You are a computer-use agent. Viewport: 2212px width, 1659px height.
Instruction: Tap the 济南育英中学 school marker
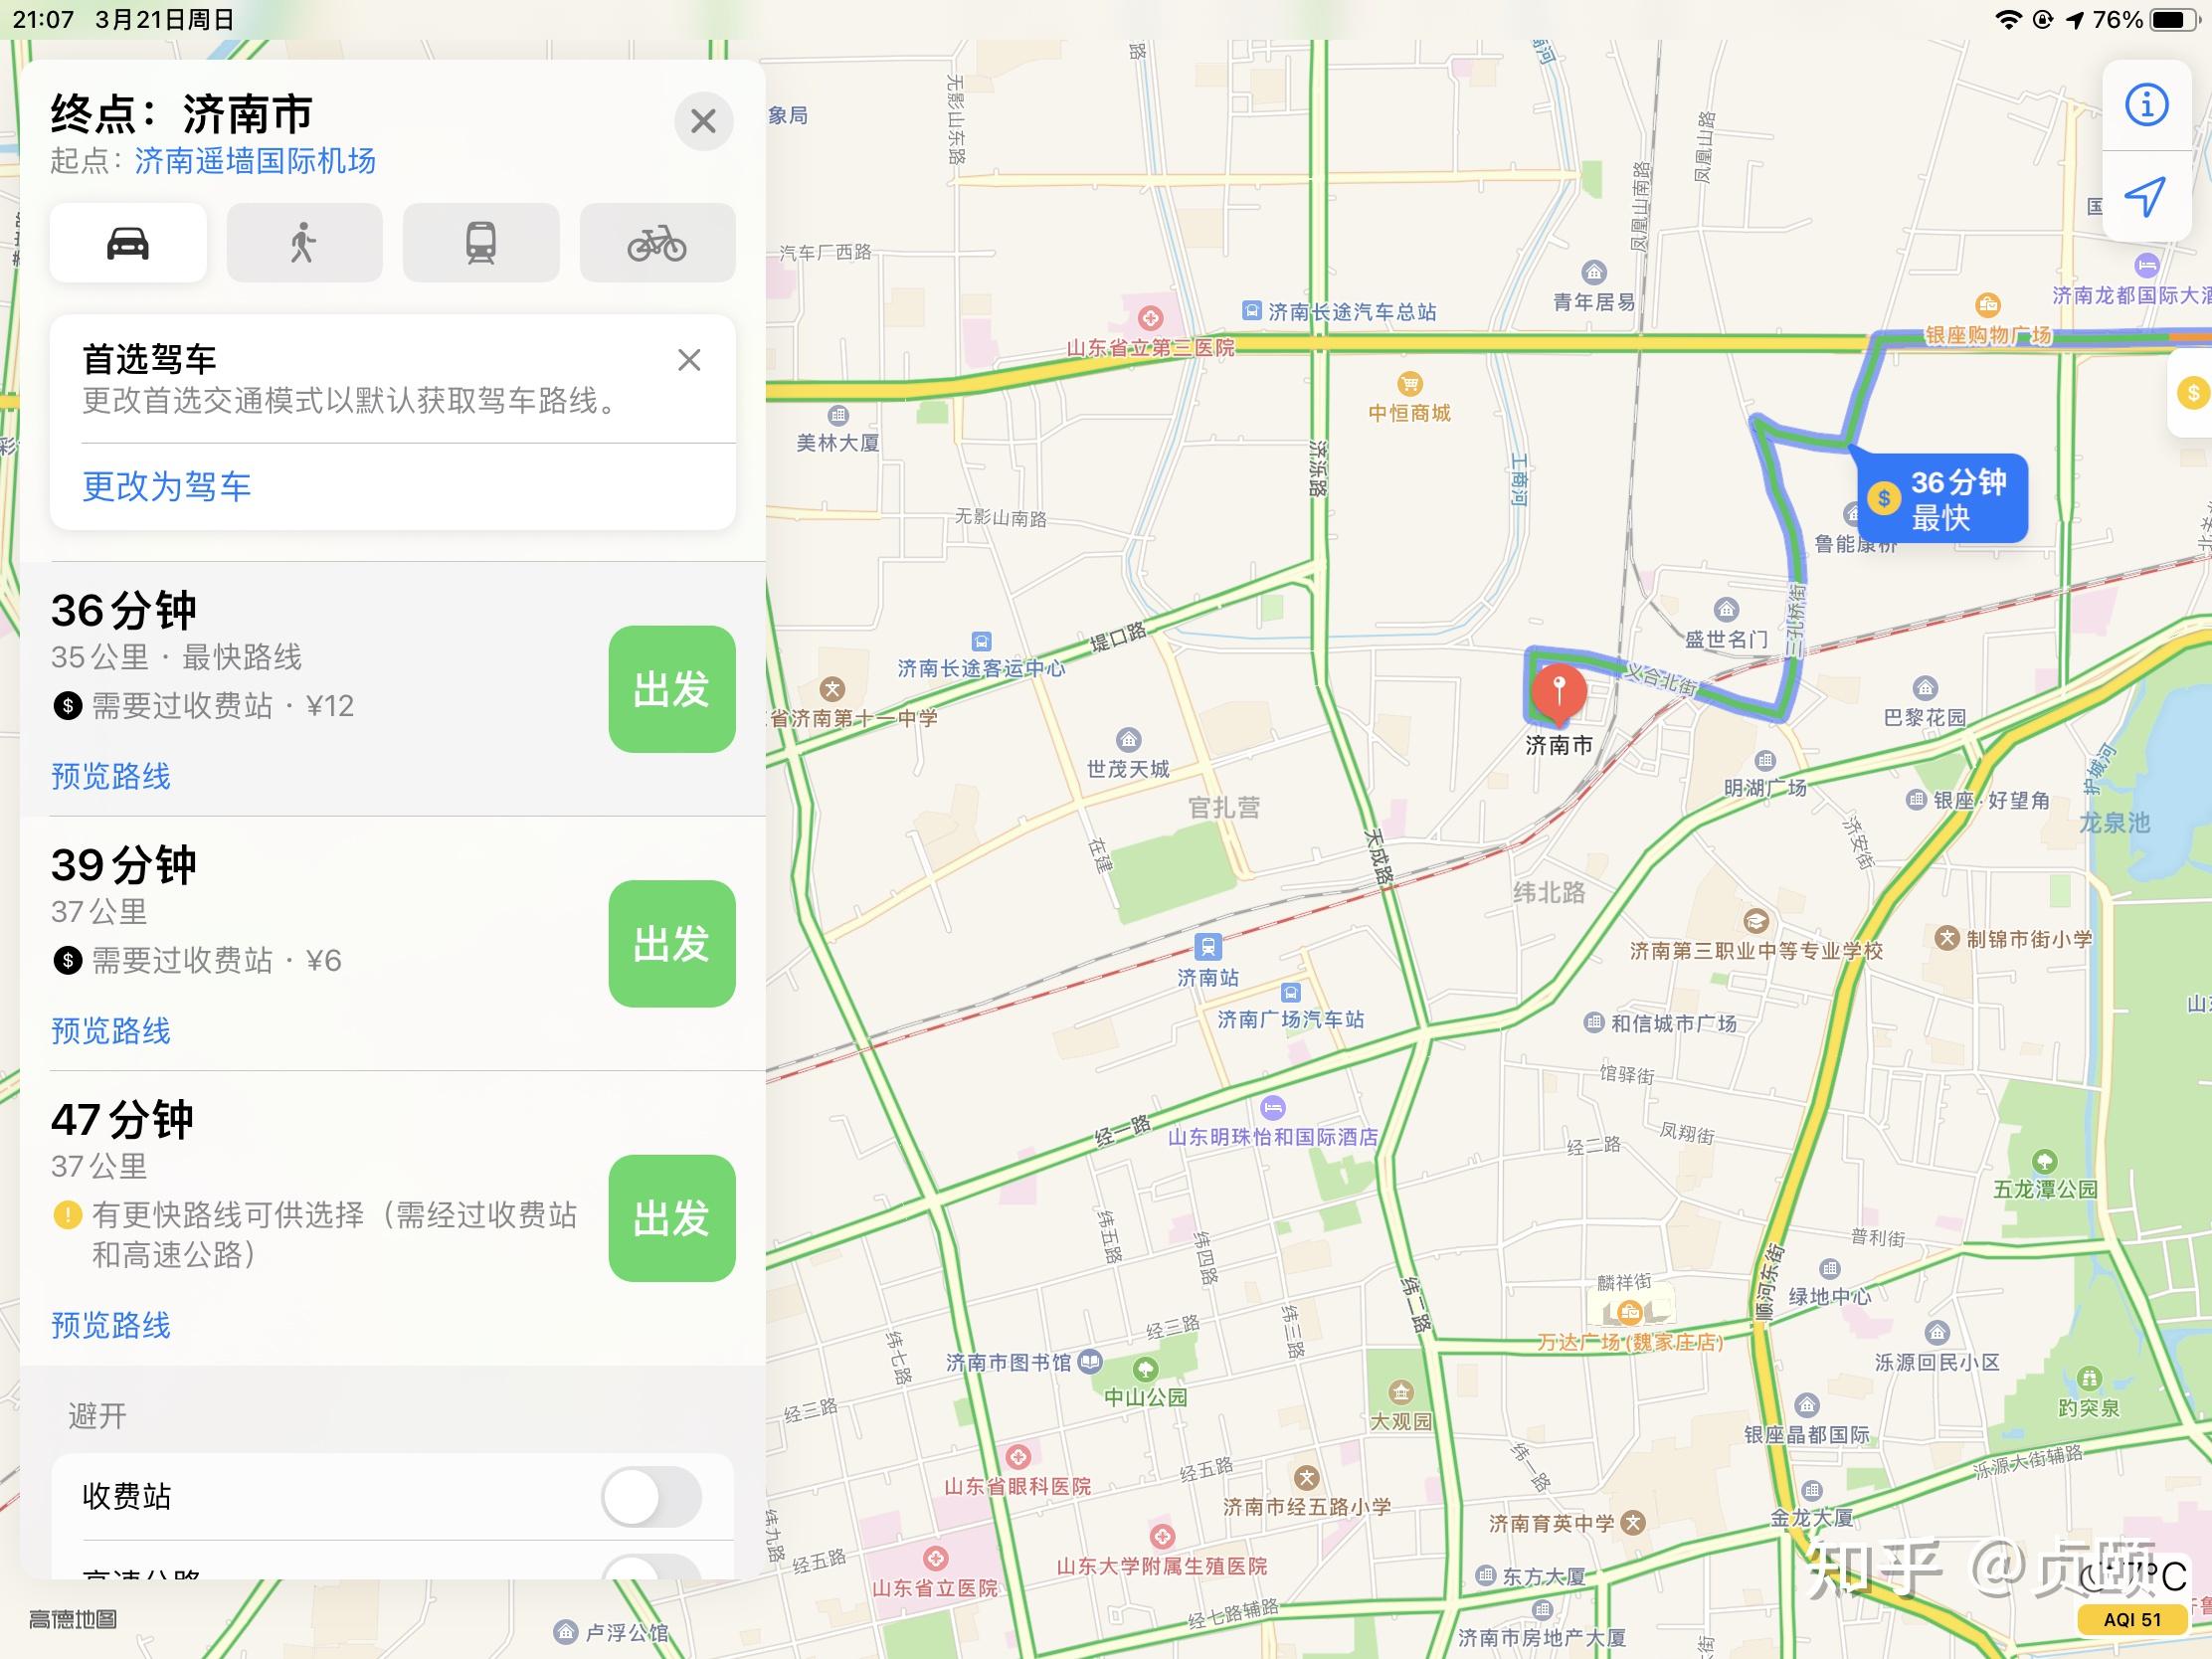tap(1633, 1523)
